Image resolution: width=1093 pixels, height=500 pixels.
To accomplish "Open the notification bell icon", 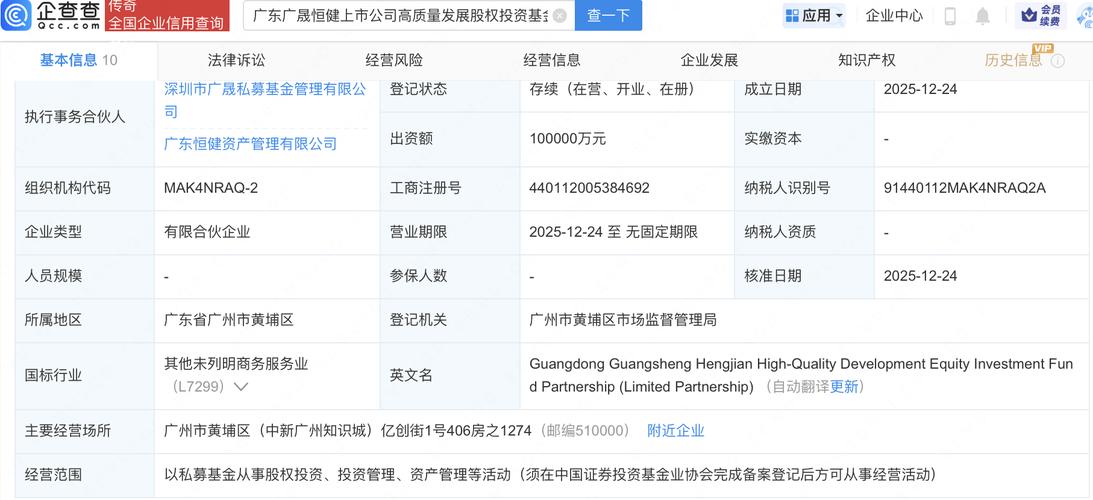I will [983, 16].
